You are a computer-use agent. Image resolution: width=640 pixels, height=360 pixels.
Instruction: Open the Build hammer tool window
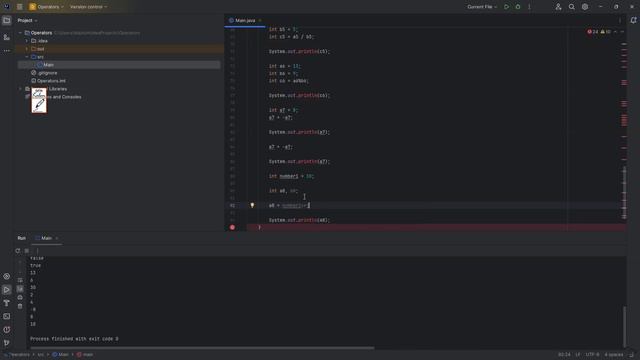[x=7, y=303]
